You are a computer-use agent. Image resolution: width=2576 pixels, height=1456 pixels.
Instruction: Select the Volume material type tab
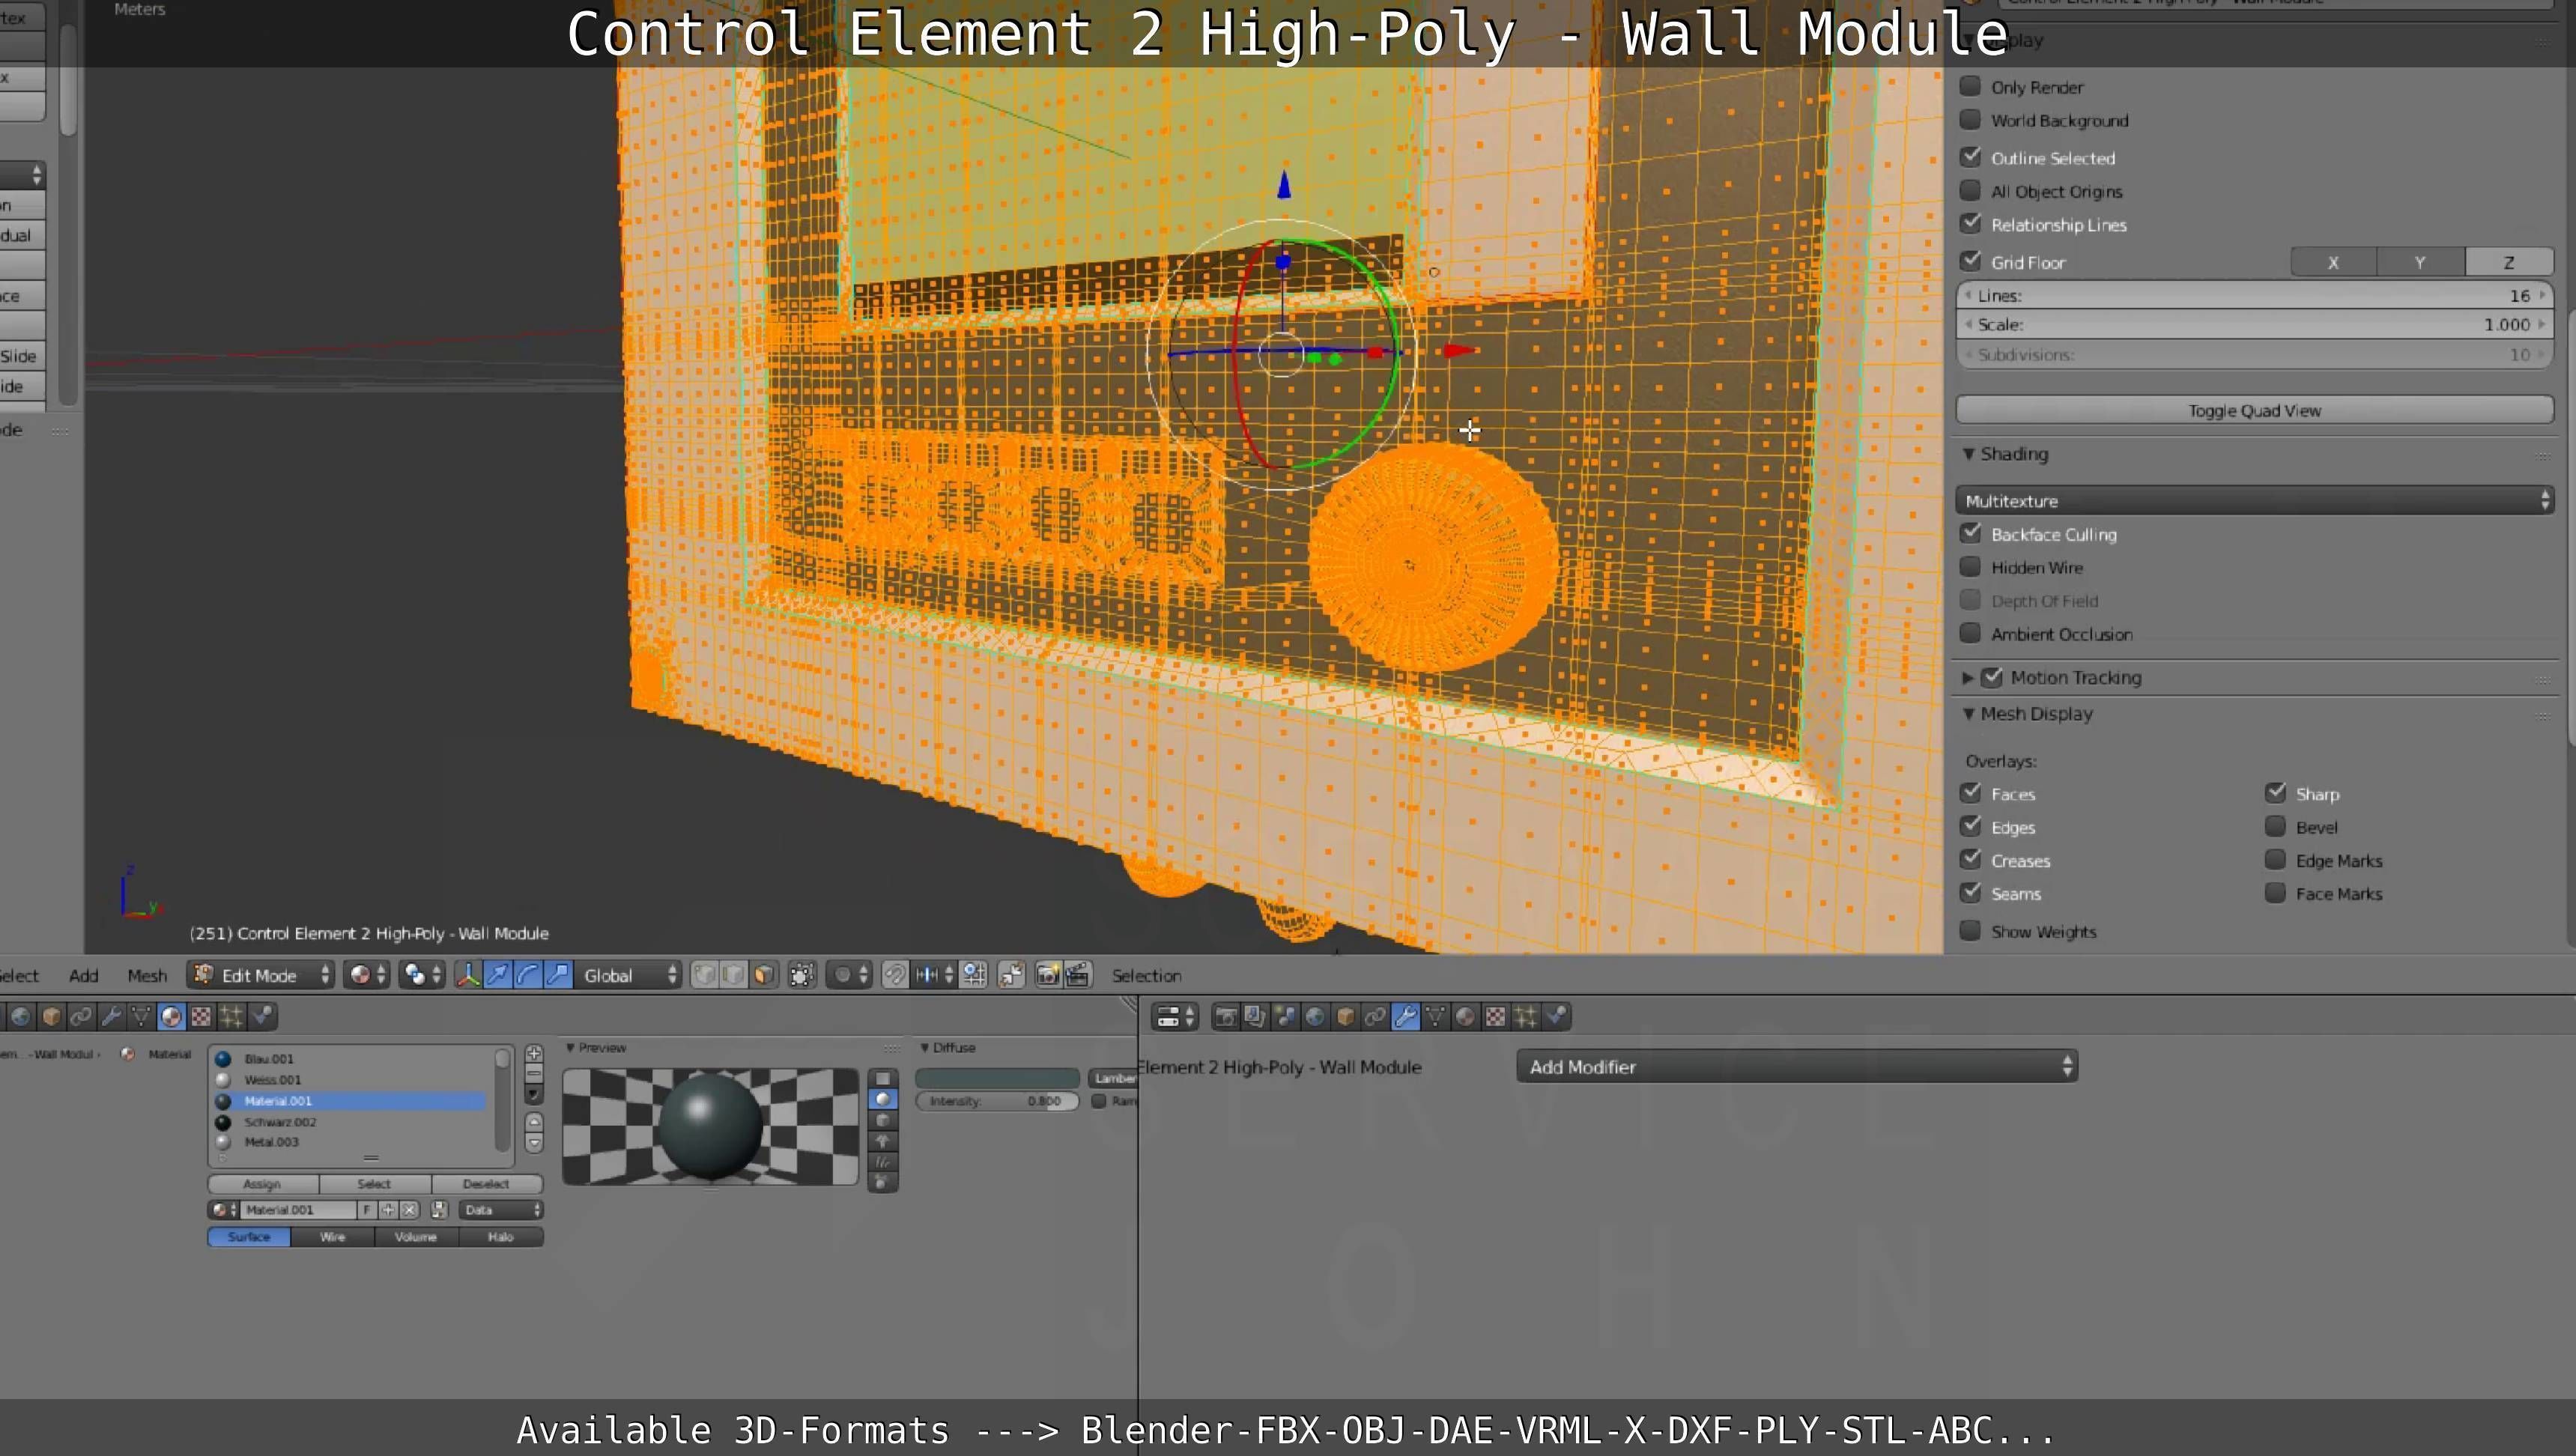point(416,1237)
